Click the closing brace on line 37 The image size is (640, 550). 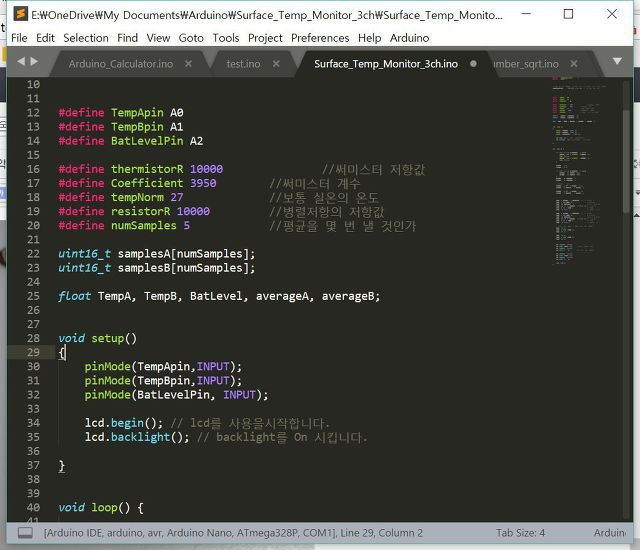coord(62,466)
